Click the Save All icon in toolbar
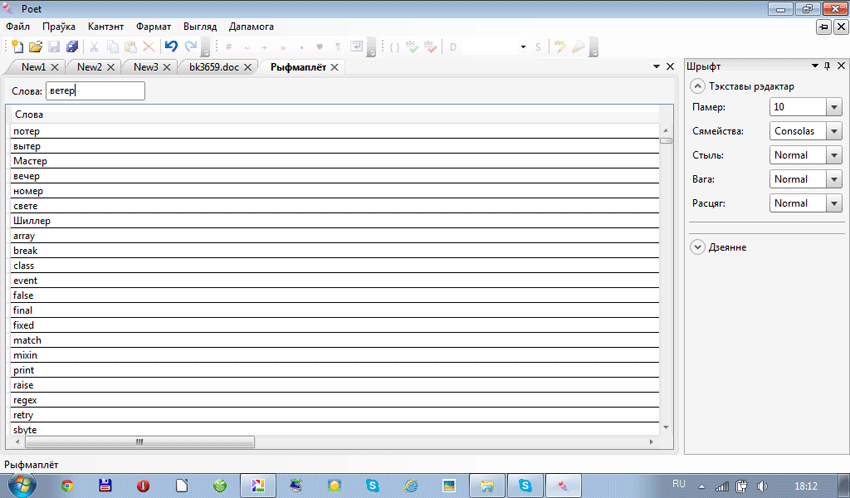This screenshot has width=850, height=498. click(x=72, y=47)
